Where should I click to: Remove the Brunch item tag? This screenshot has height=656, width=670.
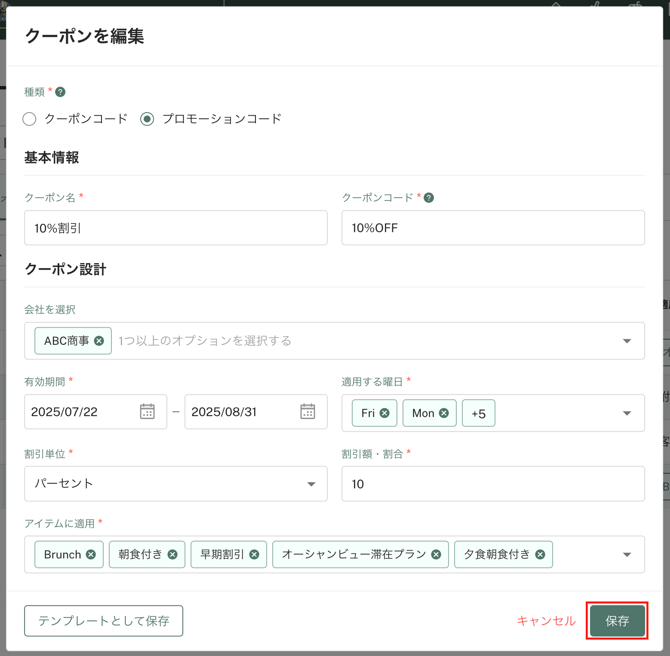pyautogui.click(x=91, y=554)
